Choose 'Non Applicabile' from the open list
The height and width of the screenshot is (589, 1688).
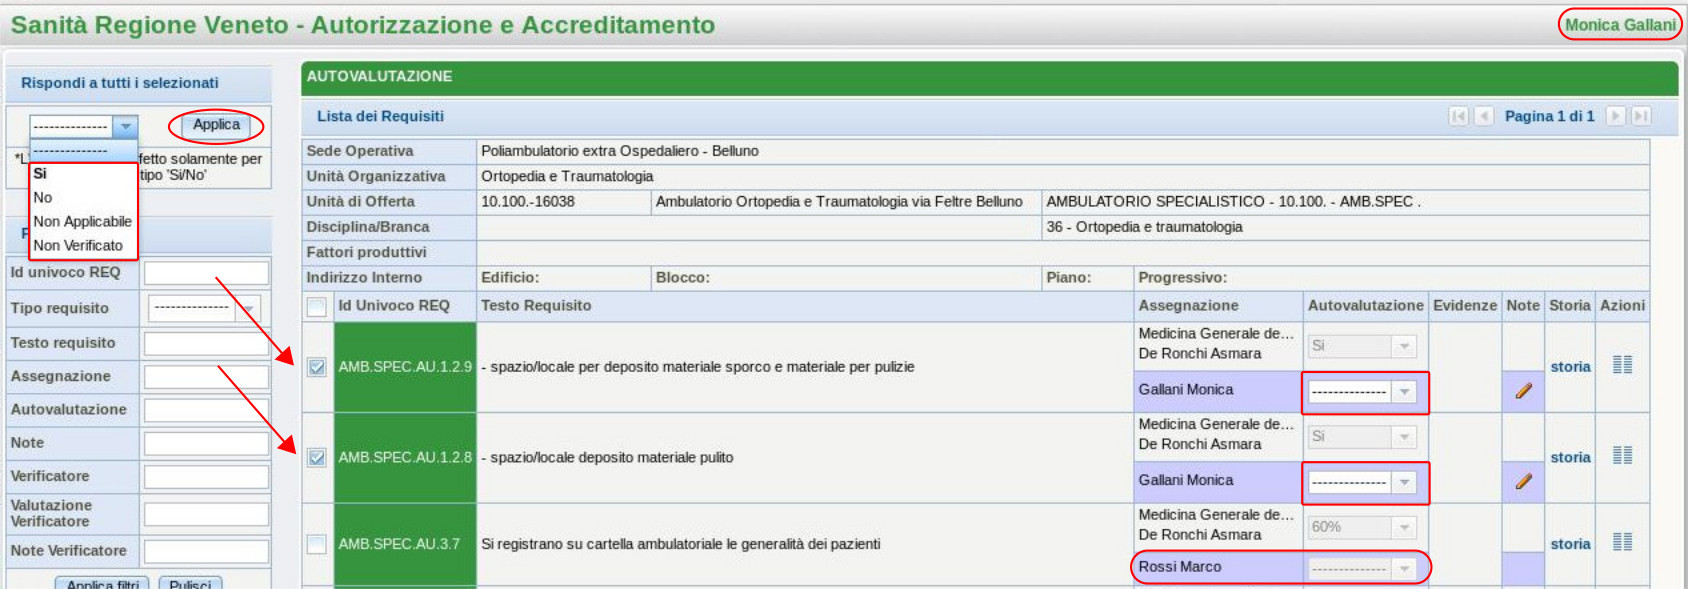[x=82, y=221]
